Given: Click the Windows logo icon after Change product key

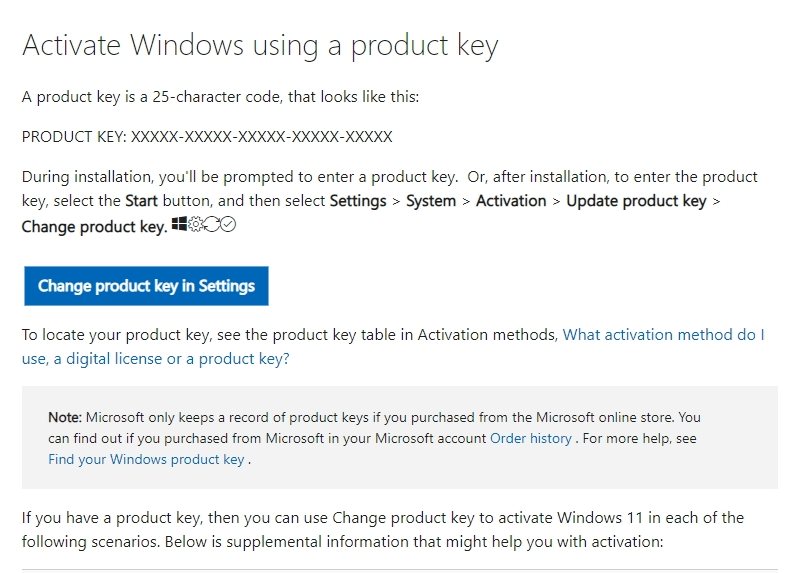Looking at the screenshot, I should pyautogui.click(x=179, y=224).
